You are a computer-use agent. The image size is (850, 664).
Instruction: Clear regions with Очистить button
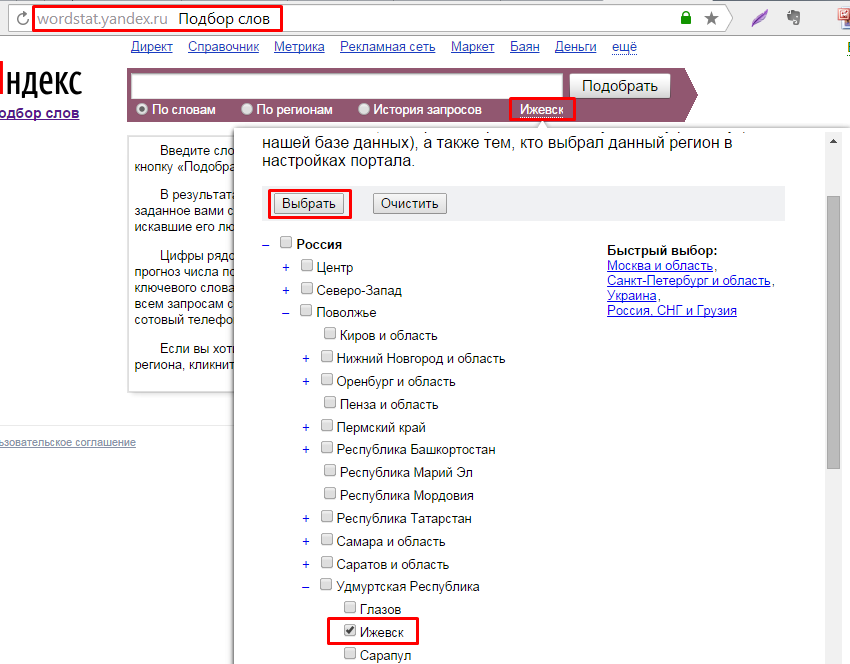click(410, 204)
